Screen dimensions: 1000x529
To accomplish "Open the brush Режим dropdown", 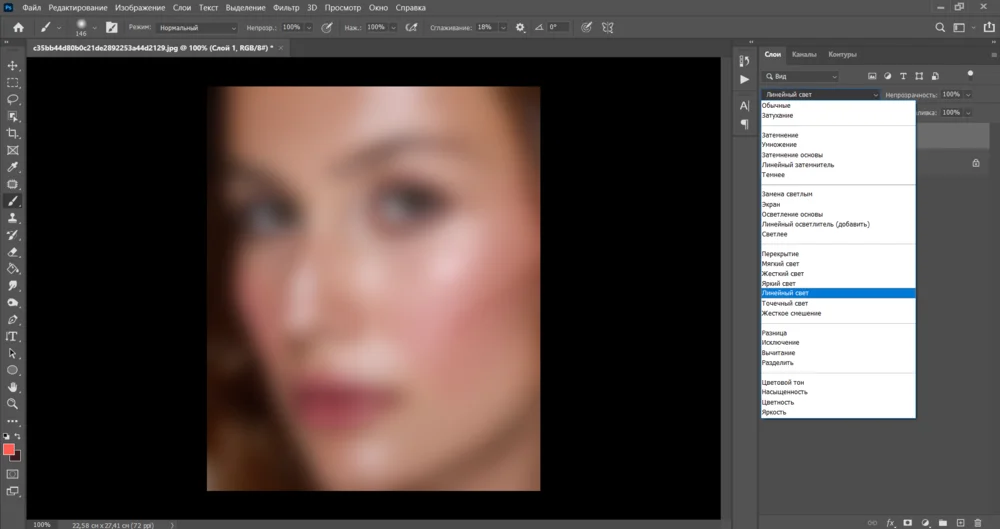I will [197, 27].
